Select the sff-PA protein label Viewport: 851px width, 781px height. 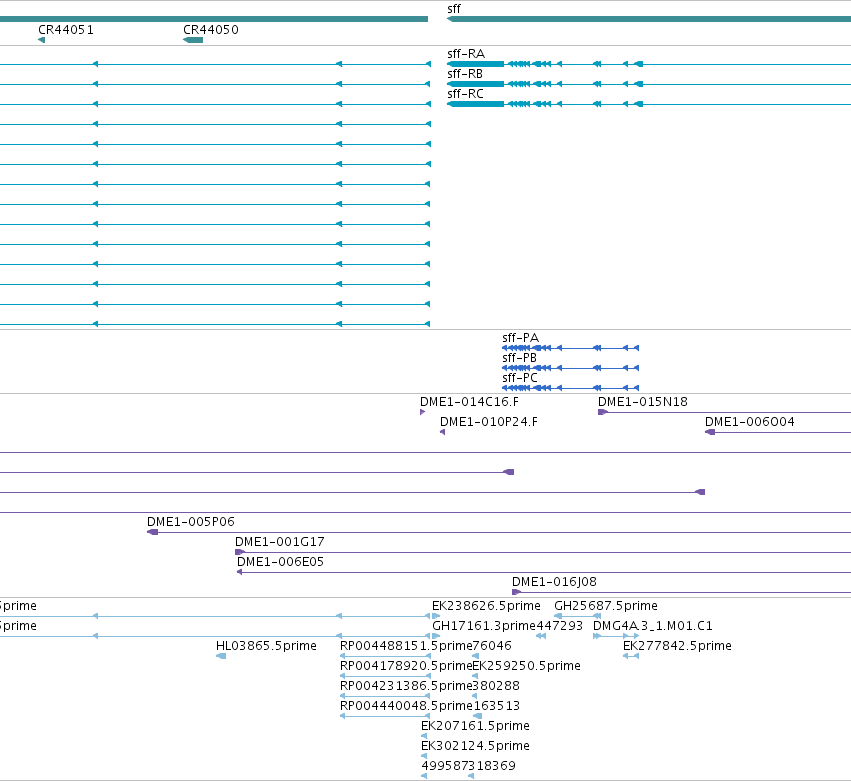coord(520,338)
